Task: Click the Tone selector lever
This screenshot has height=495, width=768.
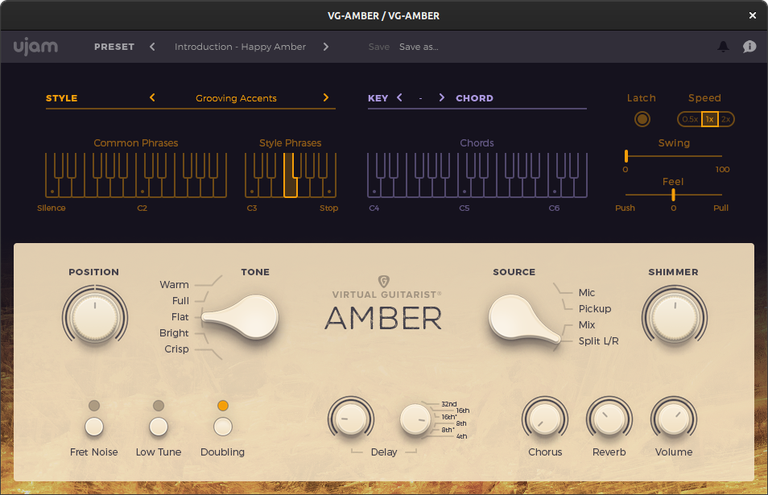Action: (x=240, y=317)
